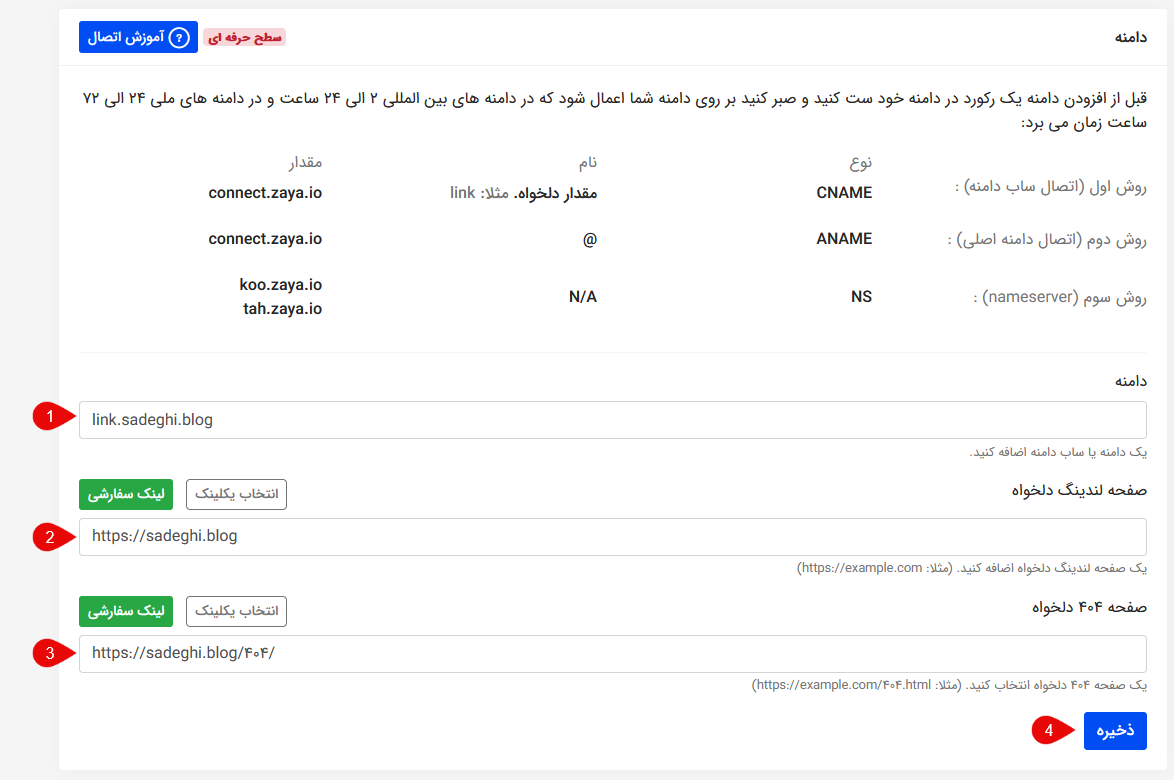Click the tah.zaya.io nameserver value
This screenshot has width=1174, height=780.
coord(282,309)
